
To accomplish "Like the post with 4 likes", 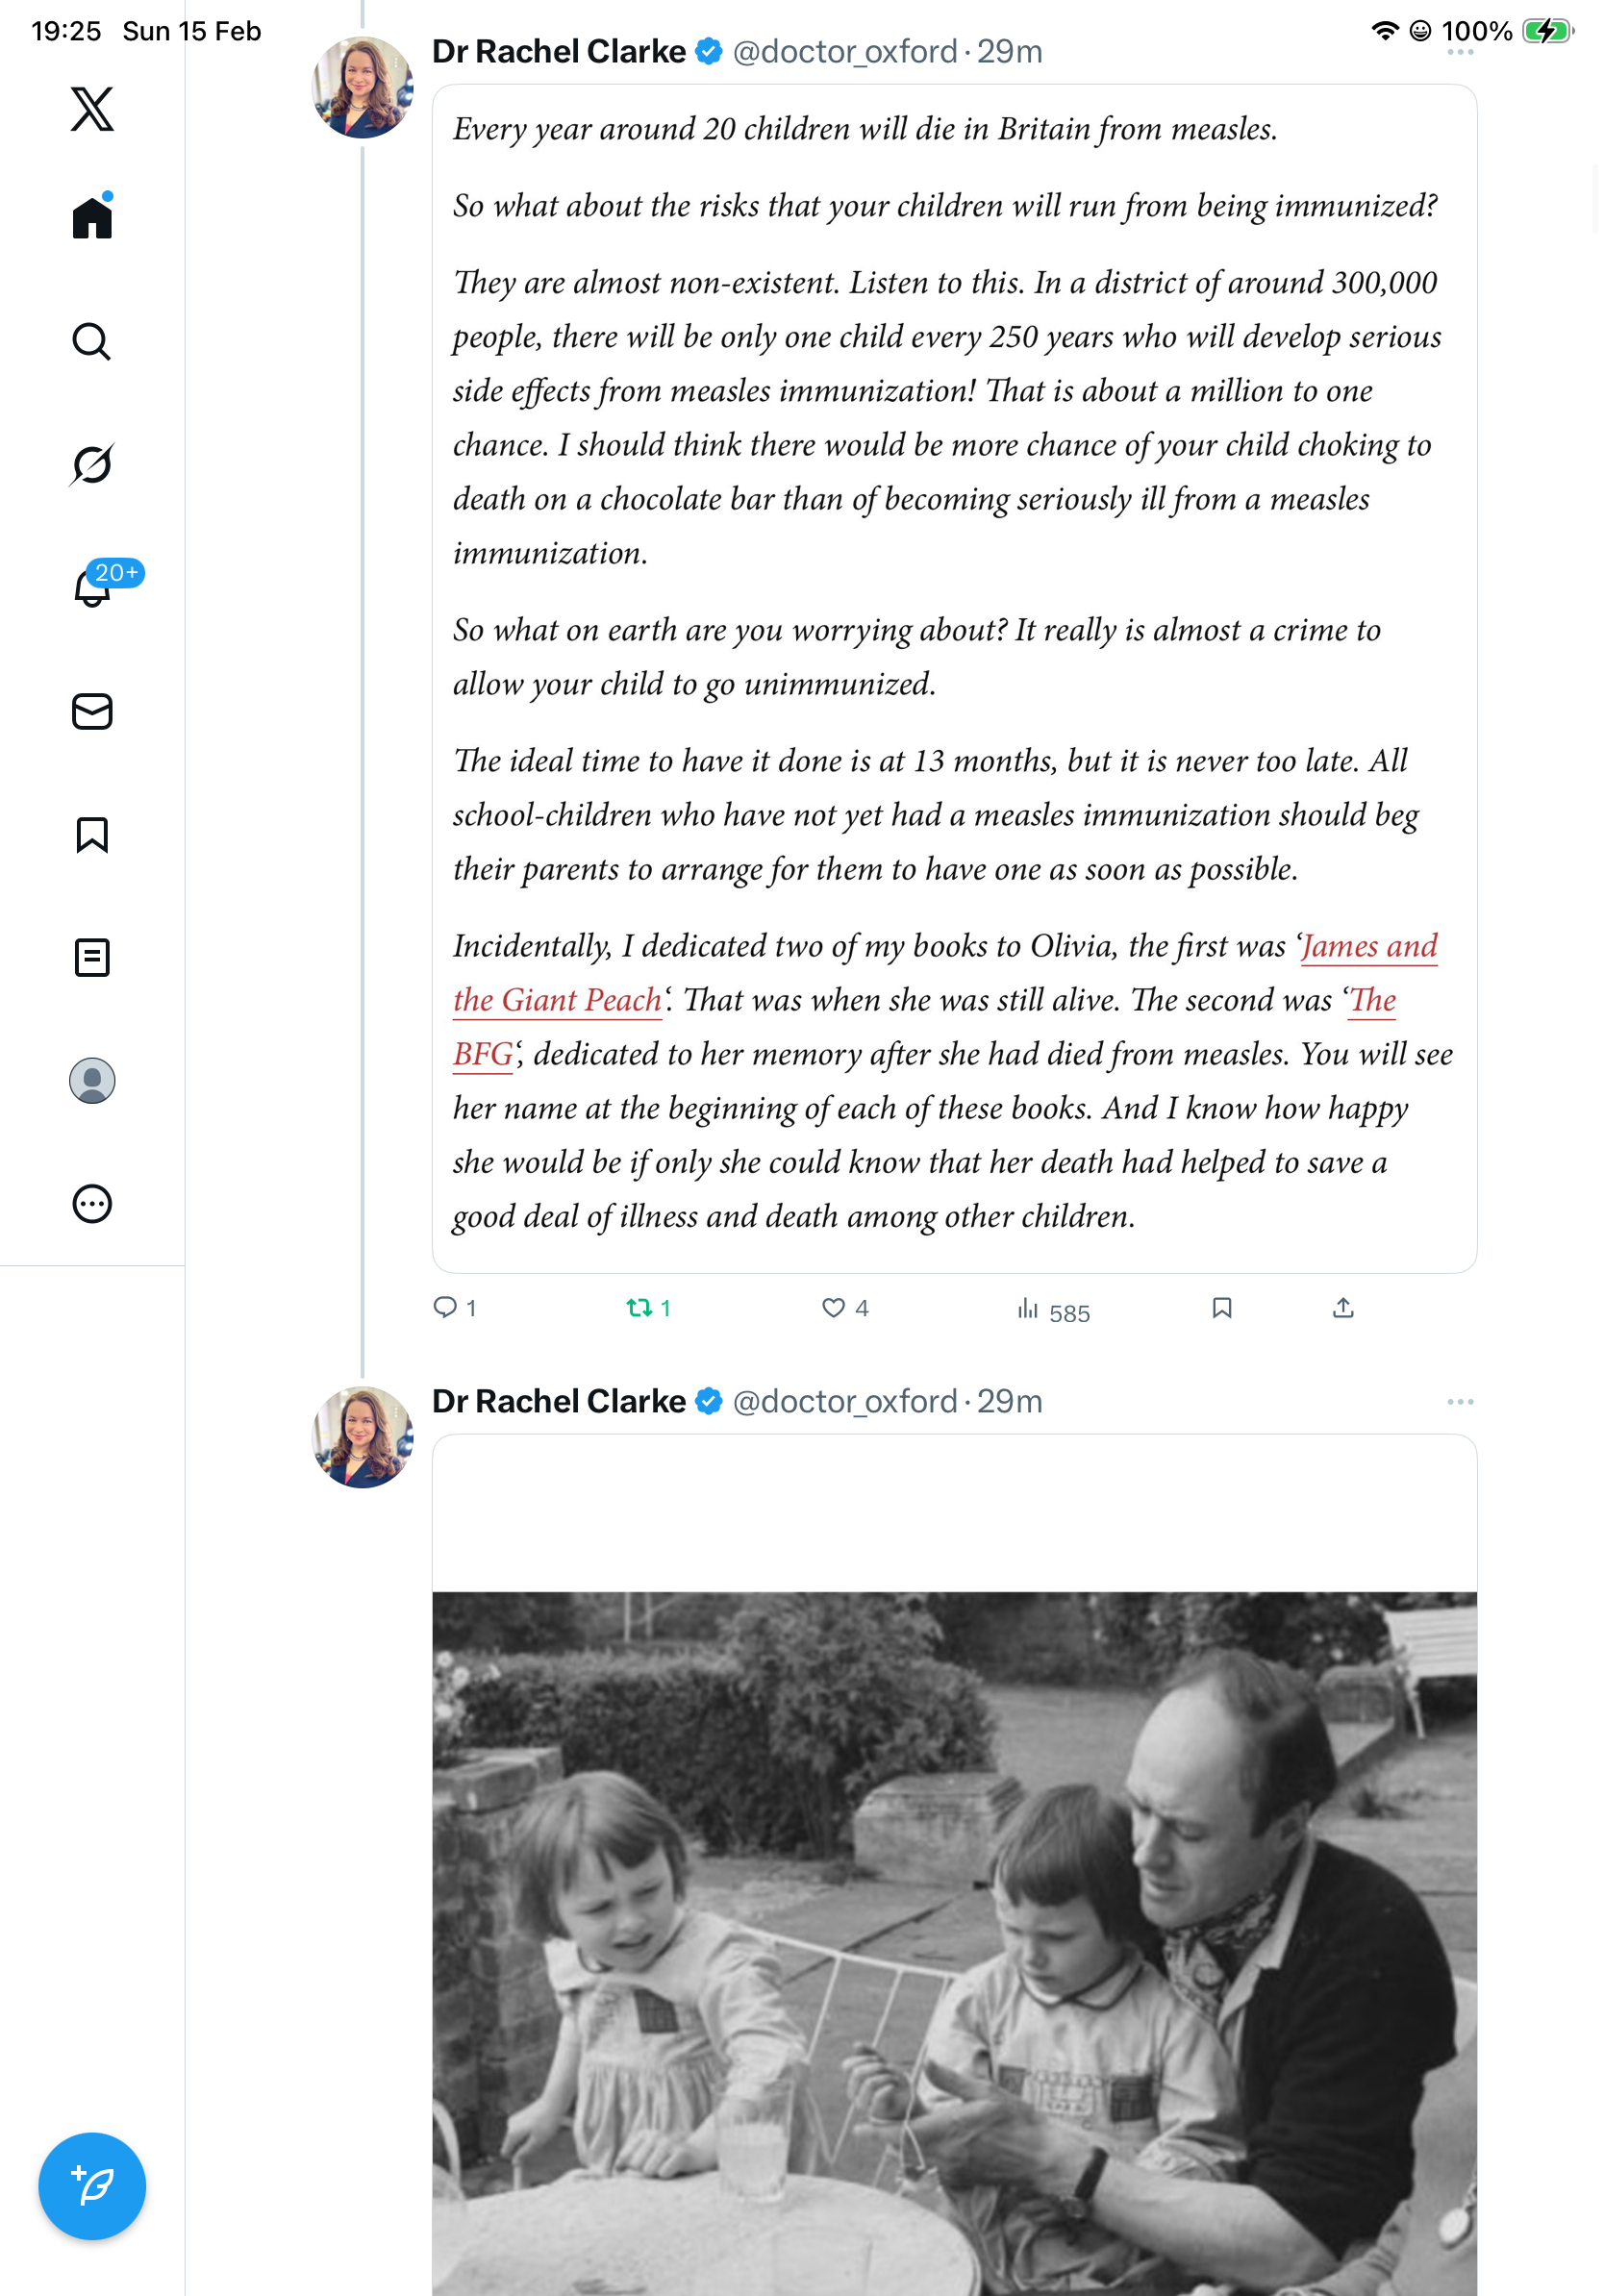I will coord(833,1308).
